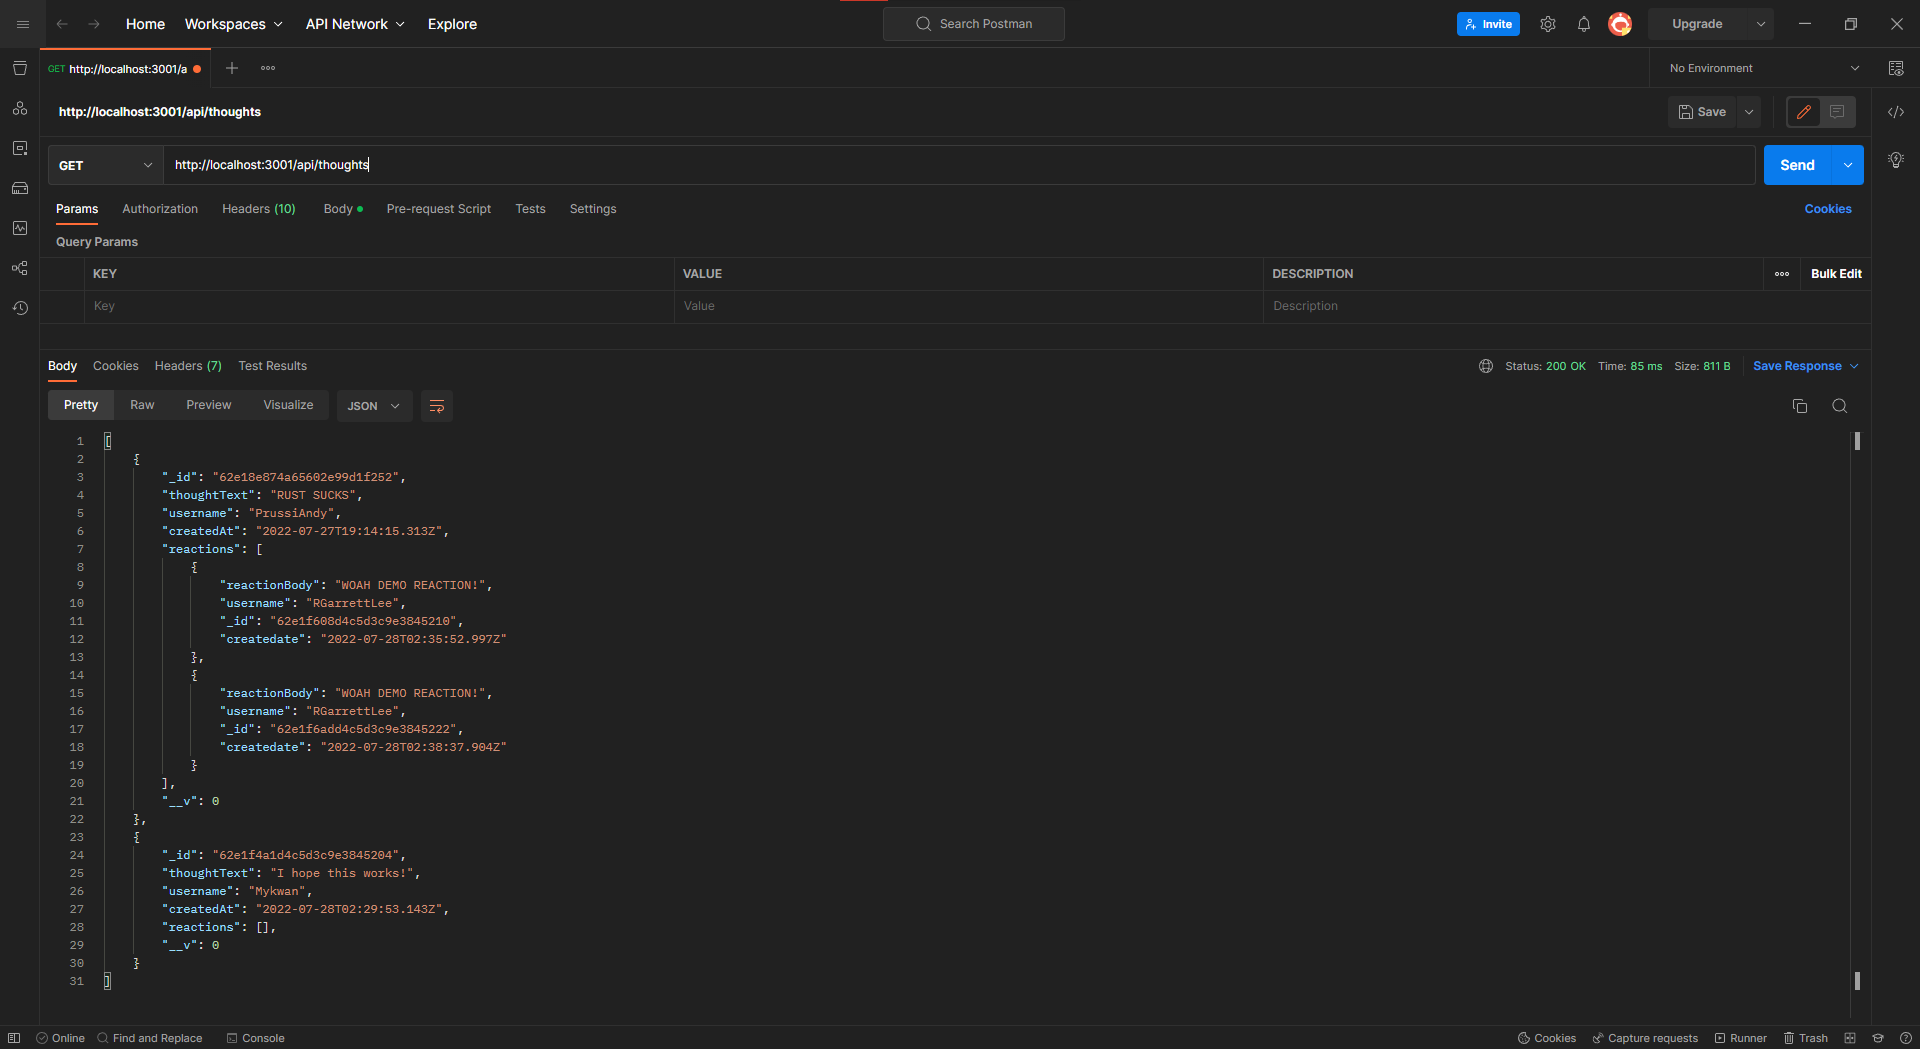
Task: Open the JSON format dropdown
Action: click(373, 406)
